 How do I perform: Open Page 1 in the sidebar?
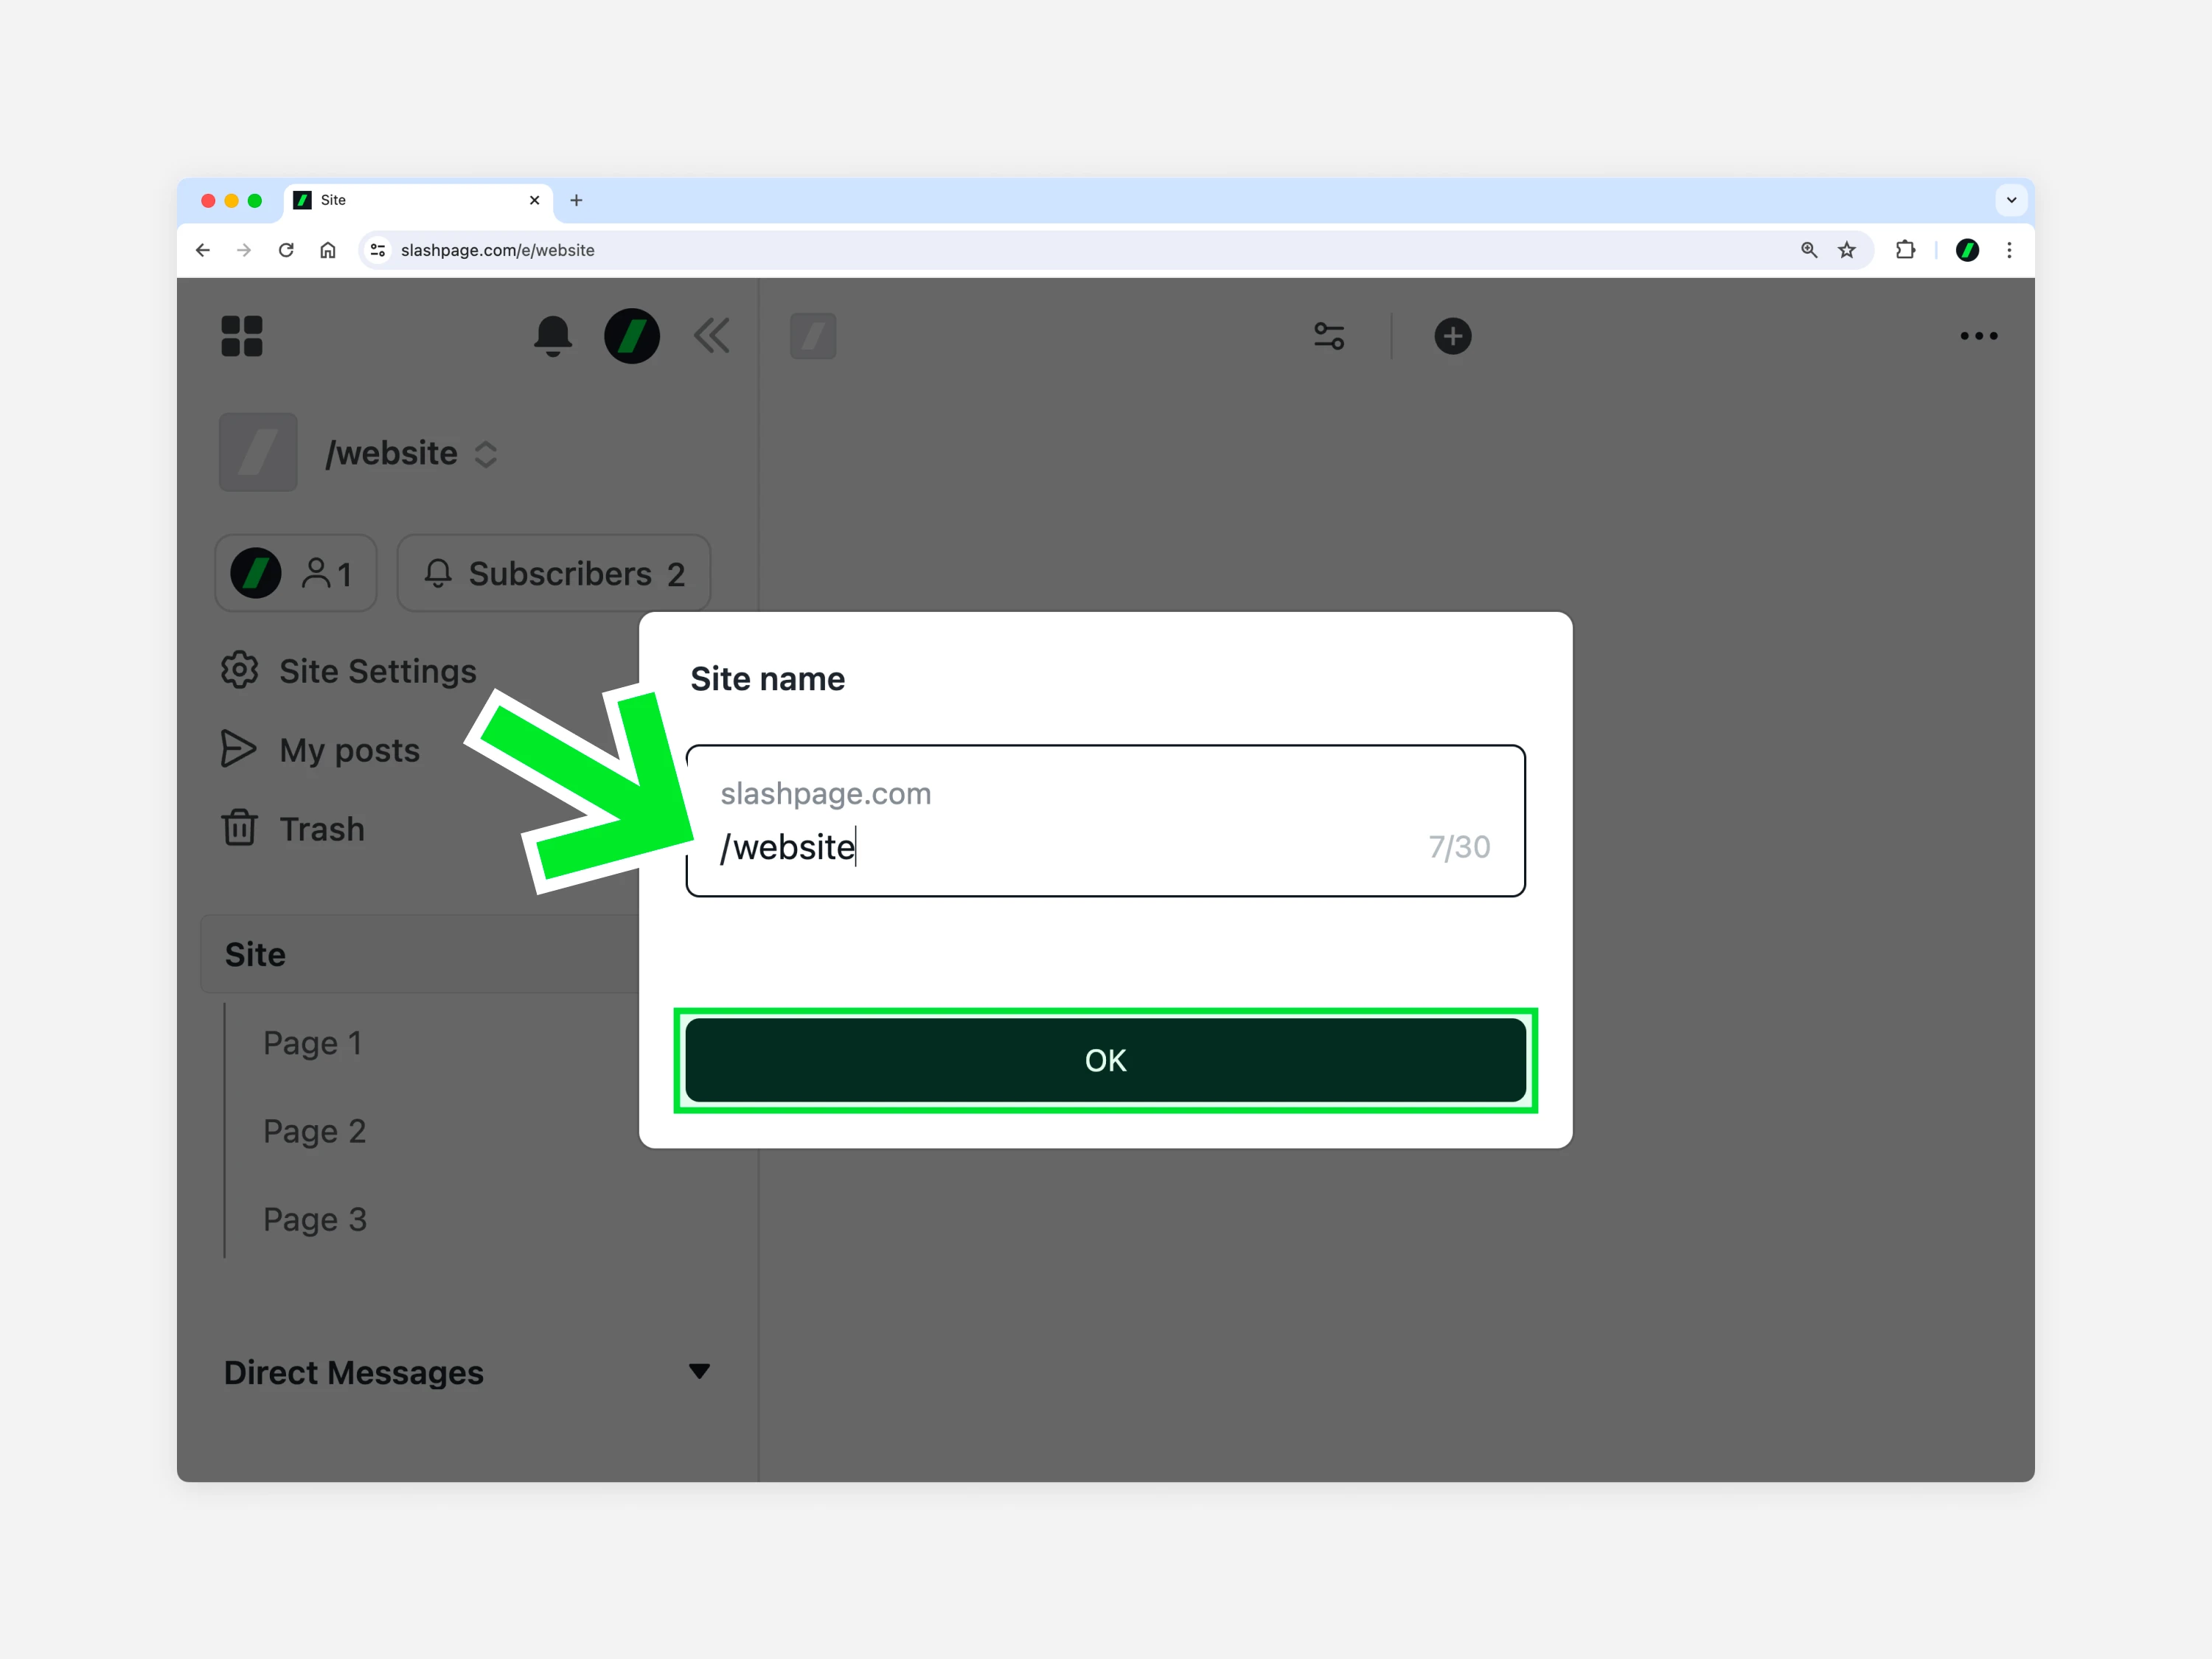coord(312,1043)
